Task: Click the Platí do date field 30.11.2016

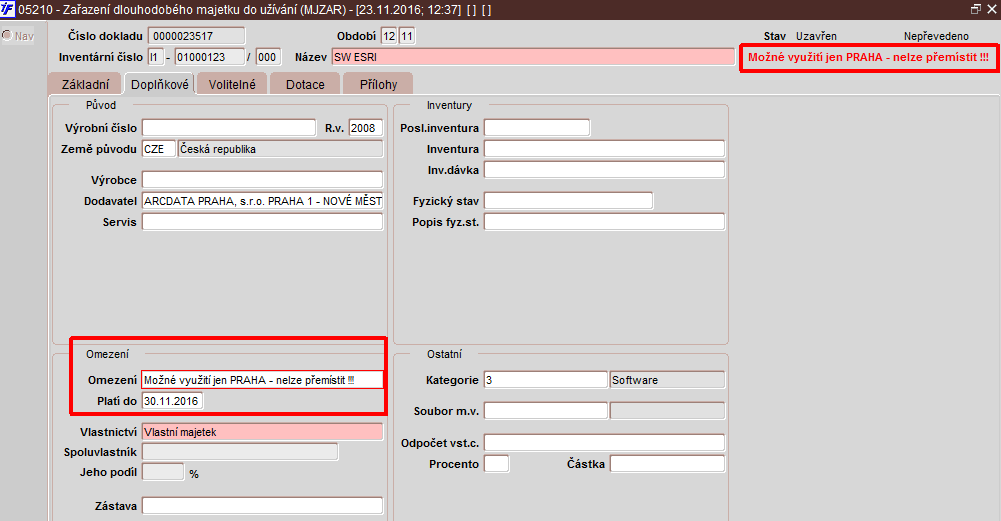Action: (172, 401)
